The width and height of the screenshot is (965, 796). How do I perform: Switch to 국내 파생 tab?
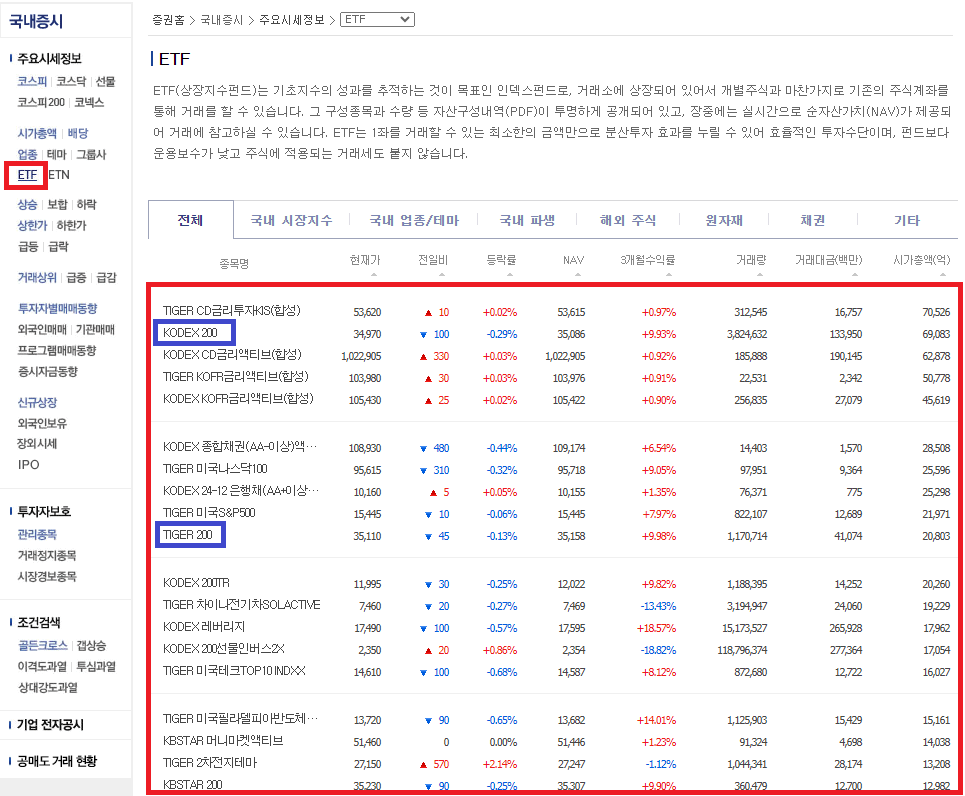(527, 220)
